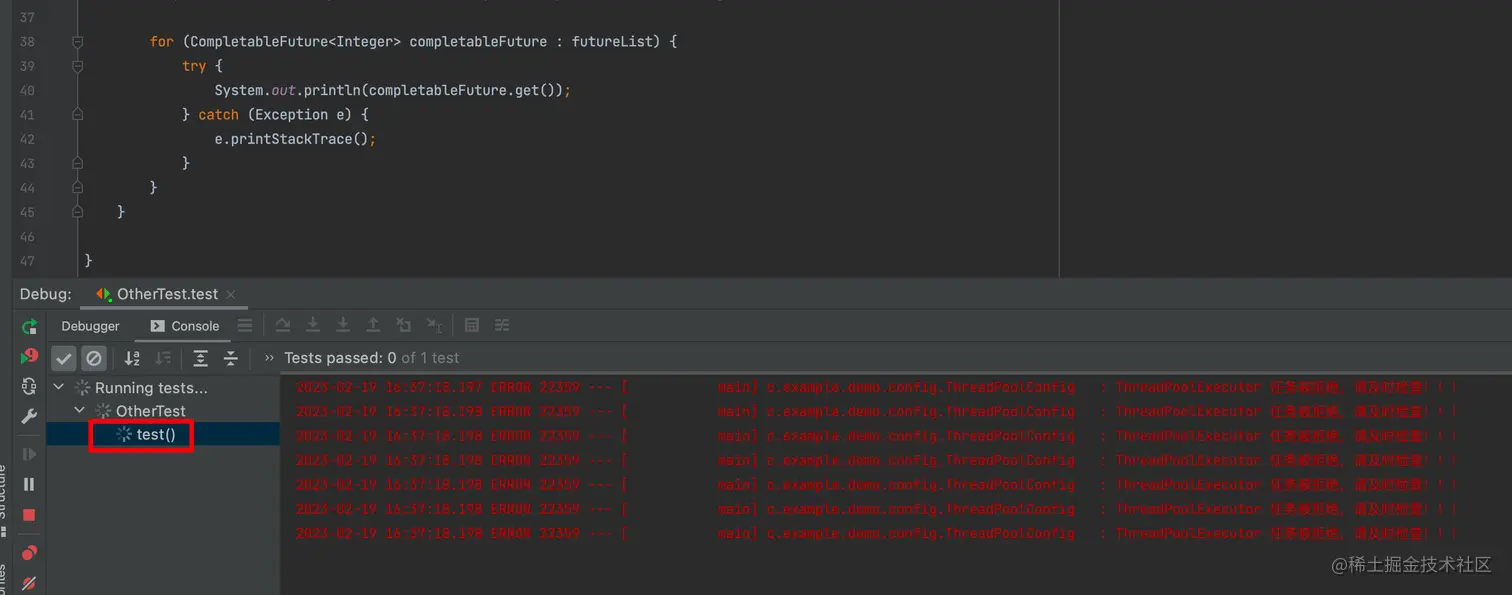Click futureList variable in for loop
This screenshot has width=1512, height=595.
point(612,42)
